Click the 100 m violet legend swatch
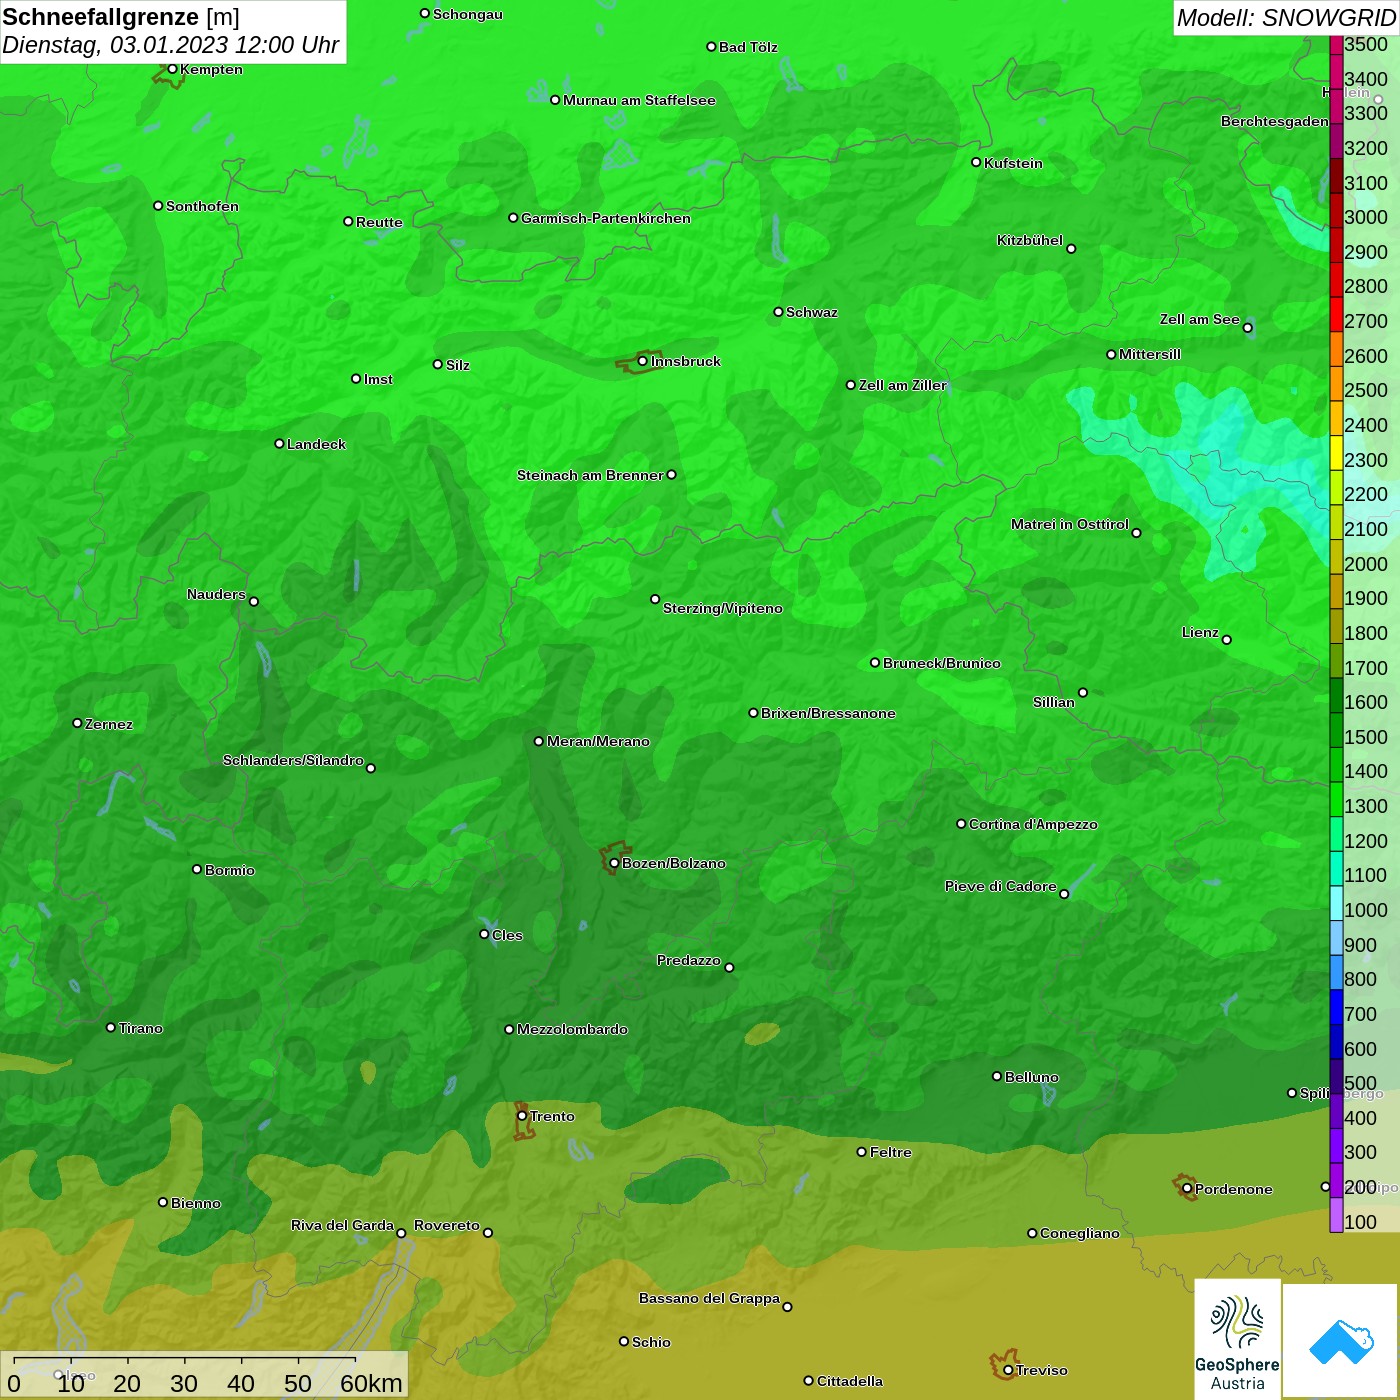This screenshot has width=1400, height=1400. 1336,1215
